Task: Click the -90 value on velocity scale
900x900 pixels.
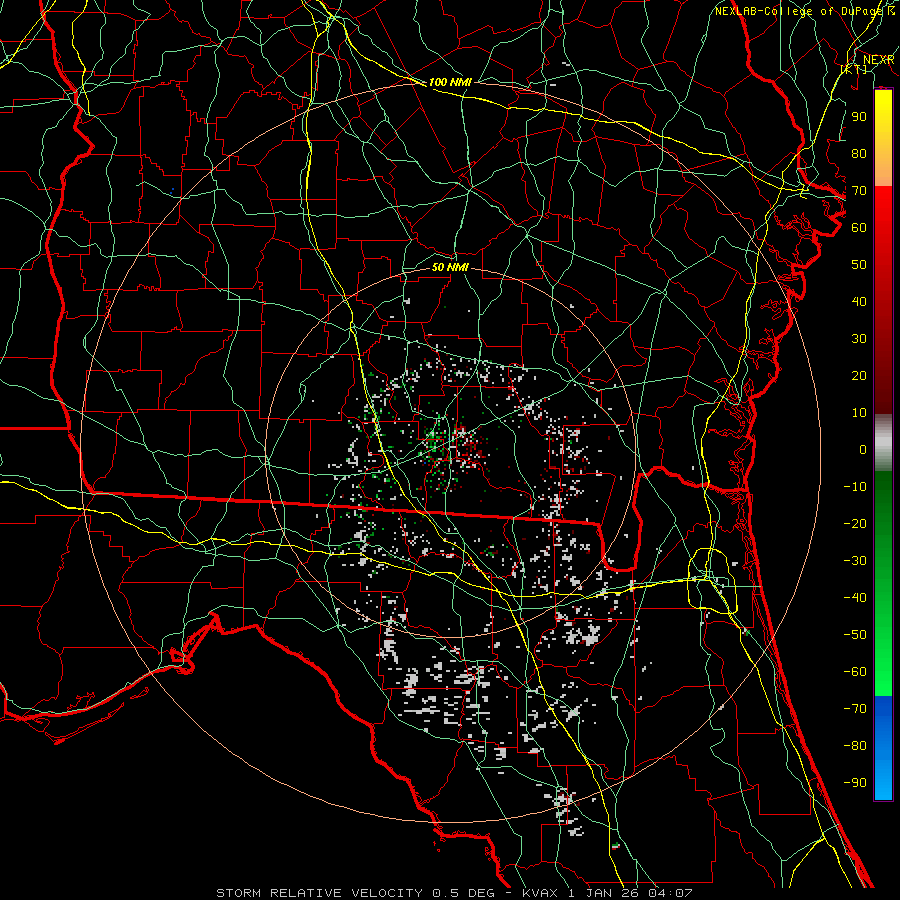Action: pyautogui.click(x=855, y=782)
